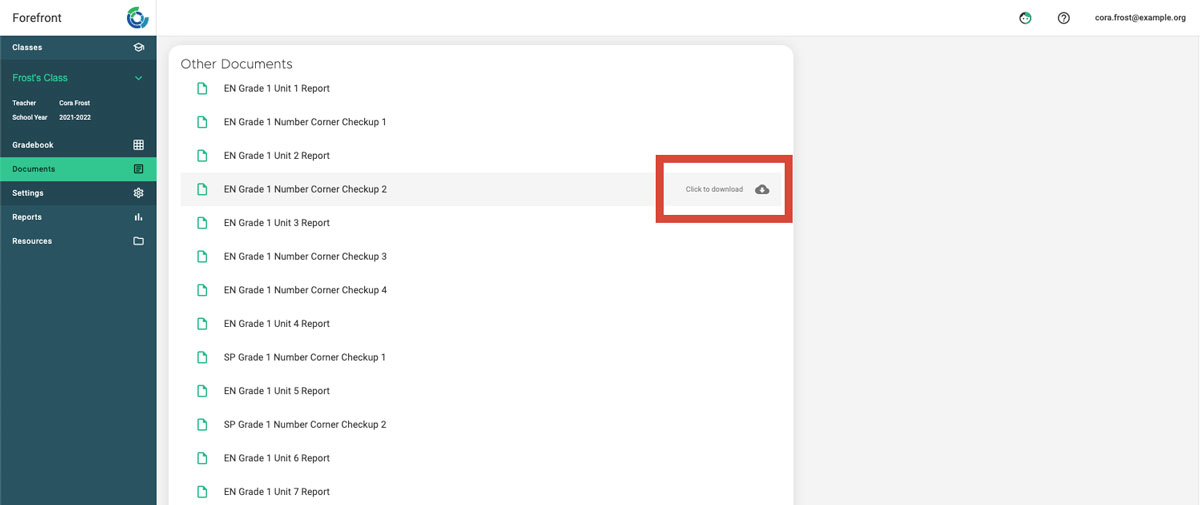Open EN Grade 1 Unit 5 Report

(x=277, y=391)
